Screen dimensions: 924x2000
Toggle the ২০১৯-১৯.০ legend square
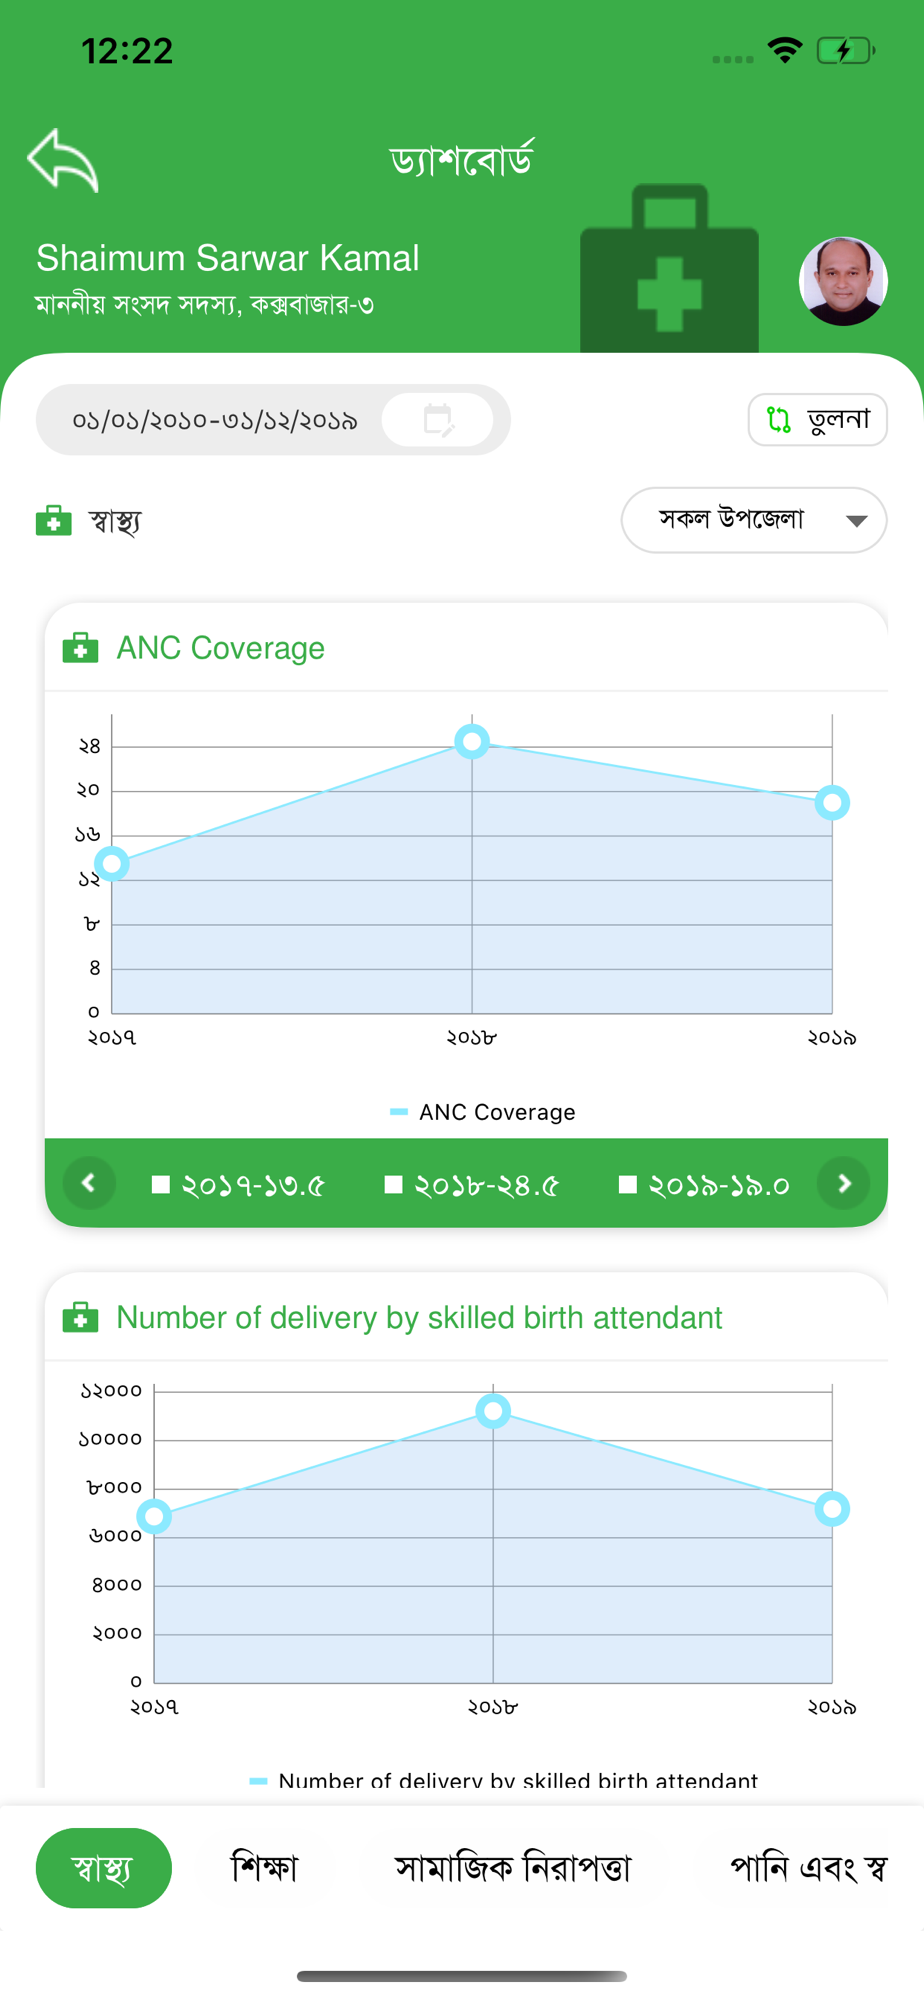(628, 1185)
